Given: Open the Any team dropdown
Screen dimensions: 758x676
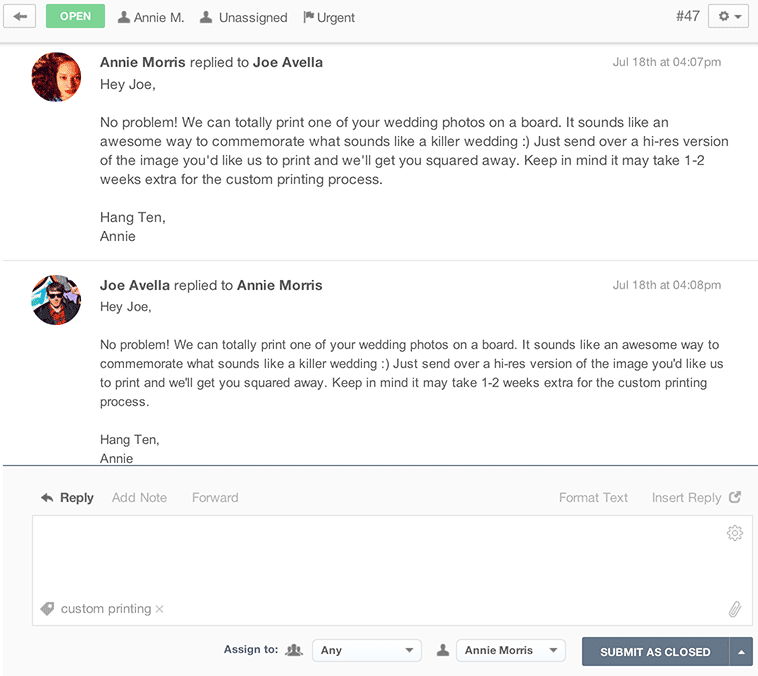Looking at the screenshot, I should 366,650.
